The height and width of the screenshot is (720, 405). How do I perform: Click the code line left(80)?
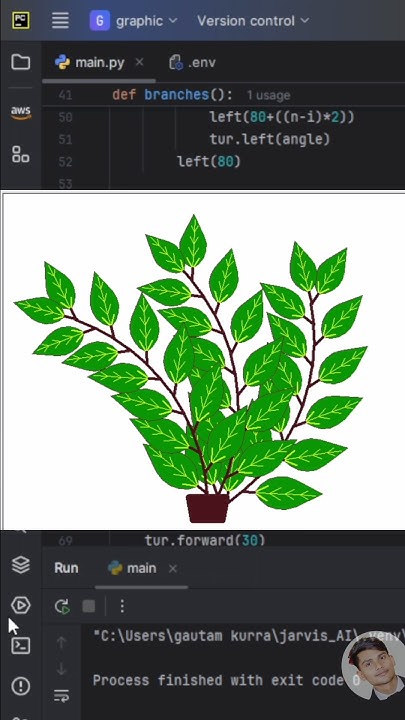(x=209, y=162)
